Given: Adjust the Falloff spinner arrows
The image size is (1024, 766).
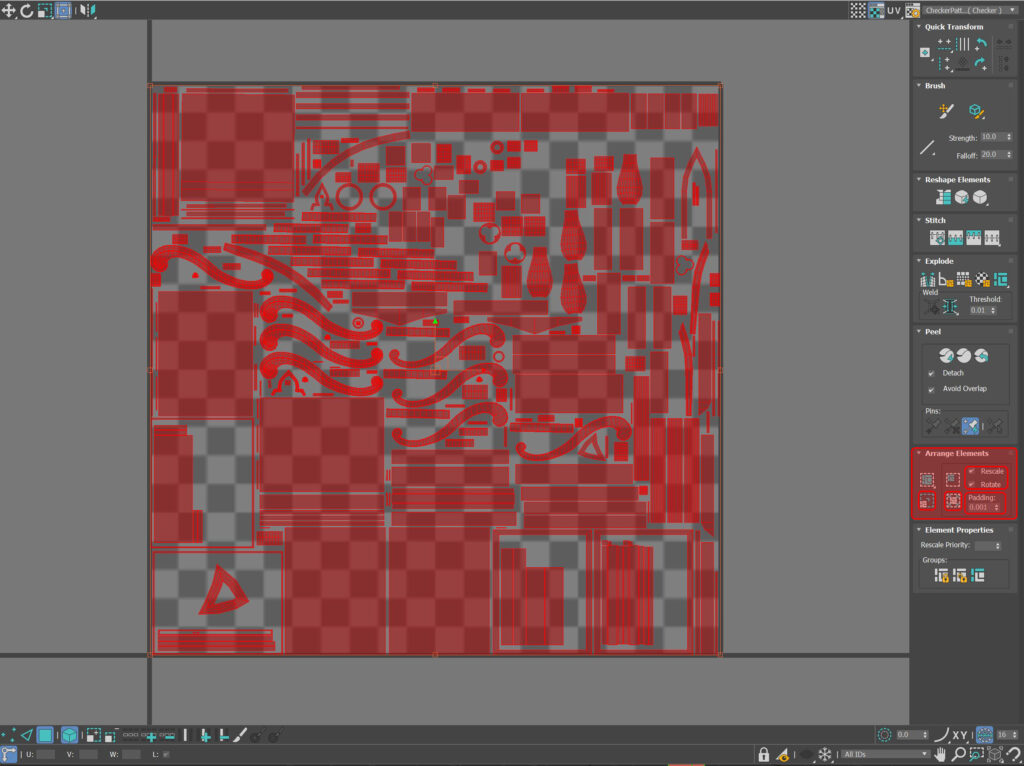Looking at the screenshot, I should tap(1009, 155).
